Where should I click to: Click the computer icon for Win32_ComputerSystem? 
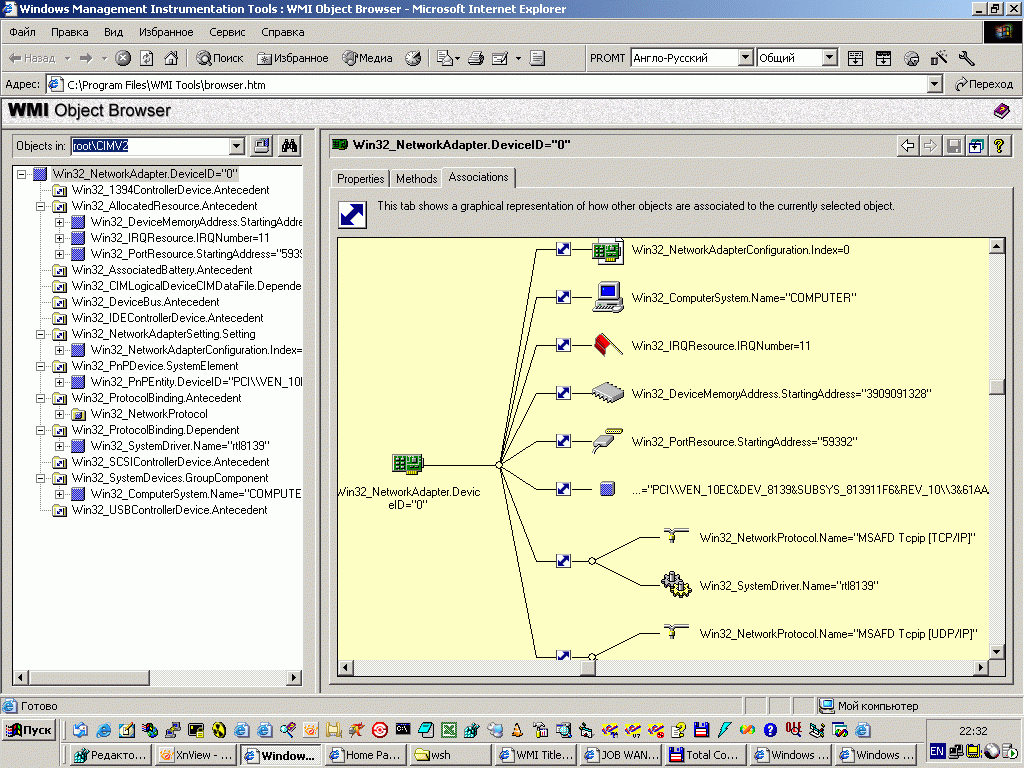(x=608, y=297)
